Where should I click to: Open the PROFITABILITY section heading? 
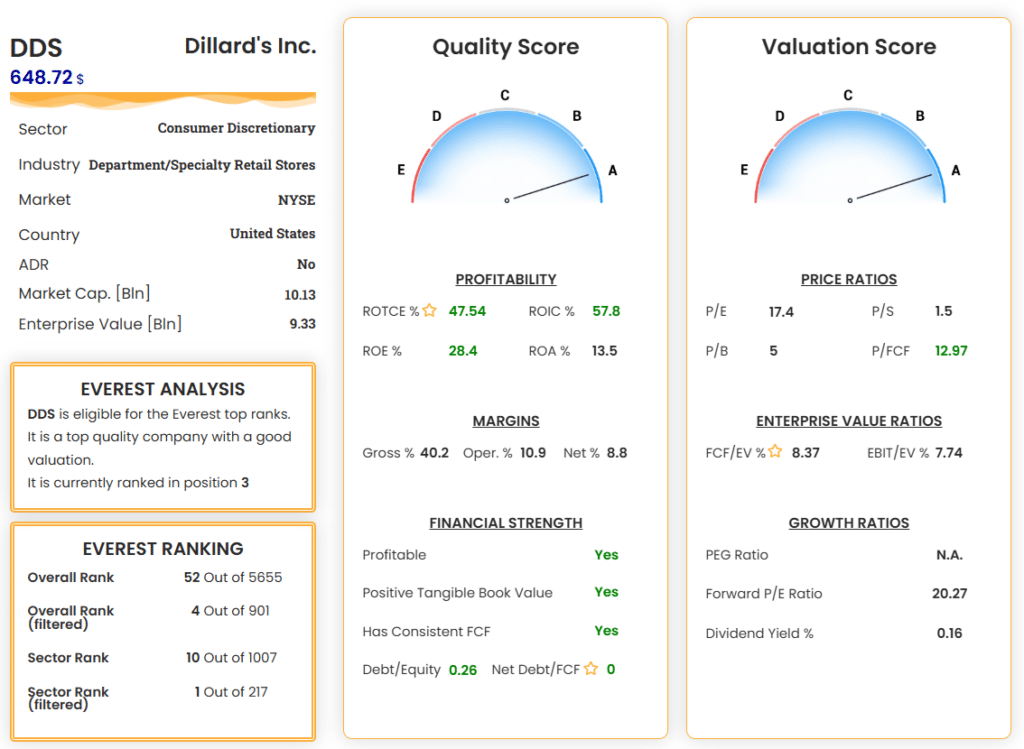(506, 279)
